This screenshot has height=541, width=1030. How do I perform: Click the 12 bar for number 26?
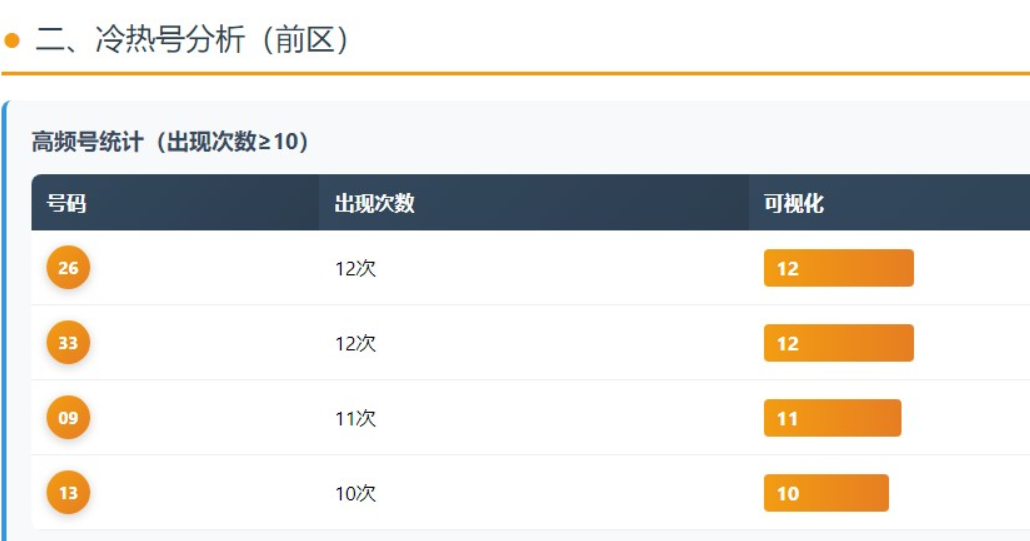(838, 268)
